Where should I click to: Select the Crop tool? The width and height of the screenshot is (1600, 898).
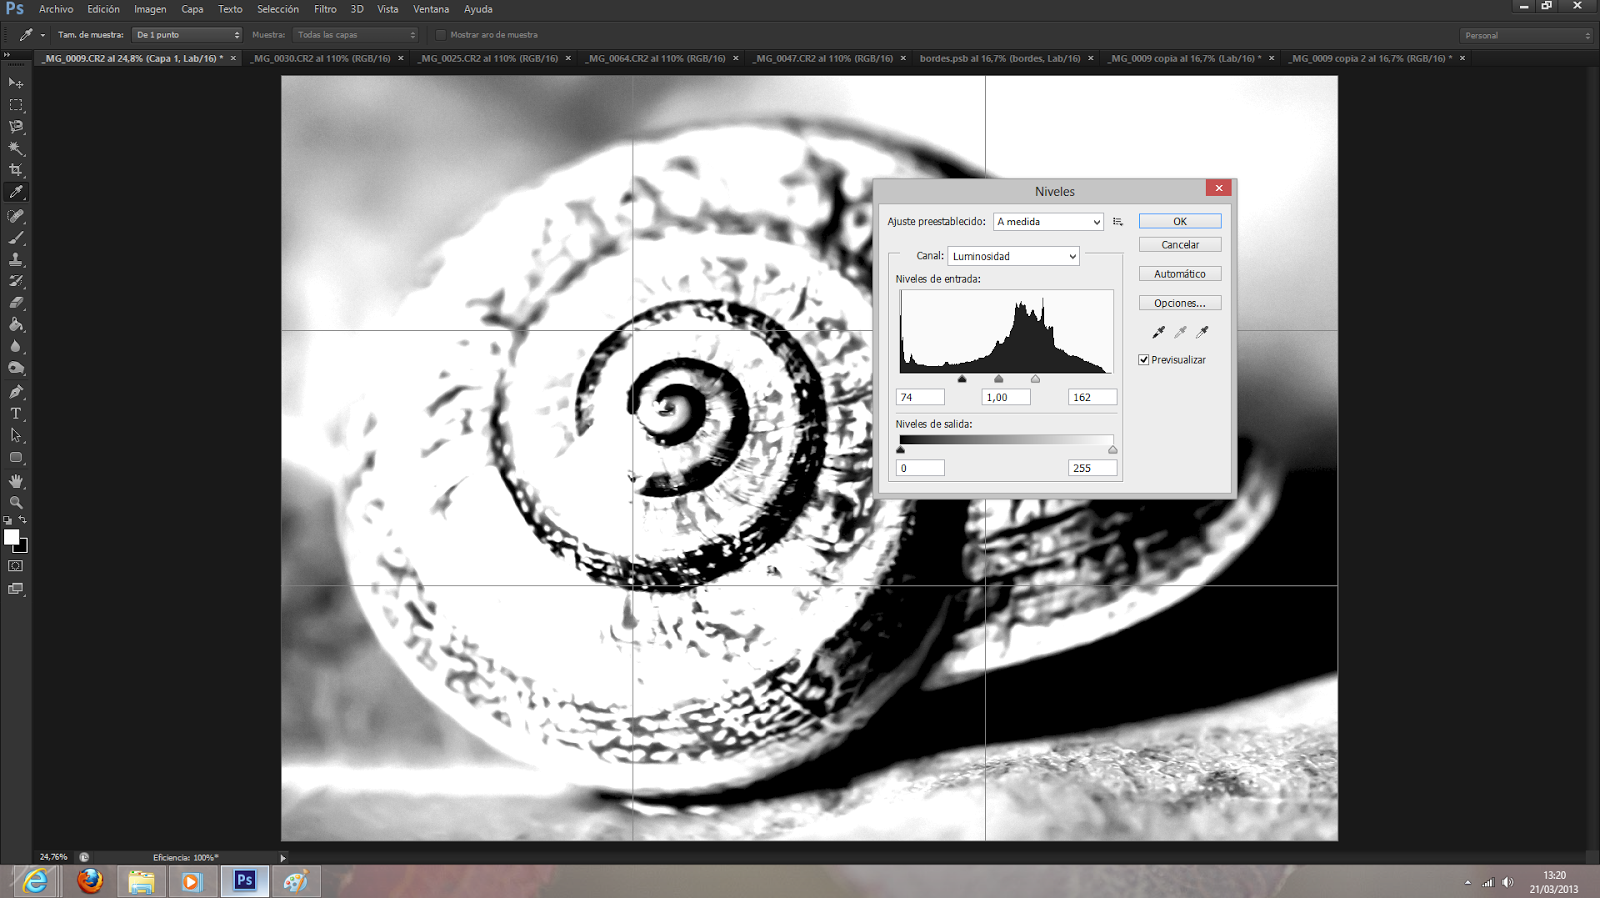(16, 171)
